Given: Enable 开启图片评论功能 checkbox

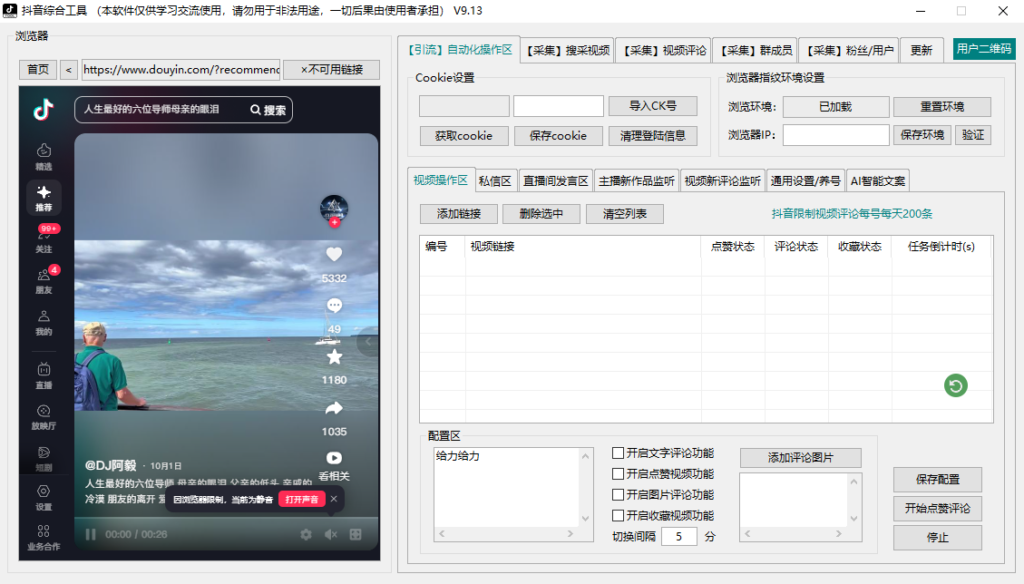Looking at the screenshot, I should tap(618, 495).
